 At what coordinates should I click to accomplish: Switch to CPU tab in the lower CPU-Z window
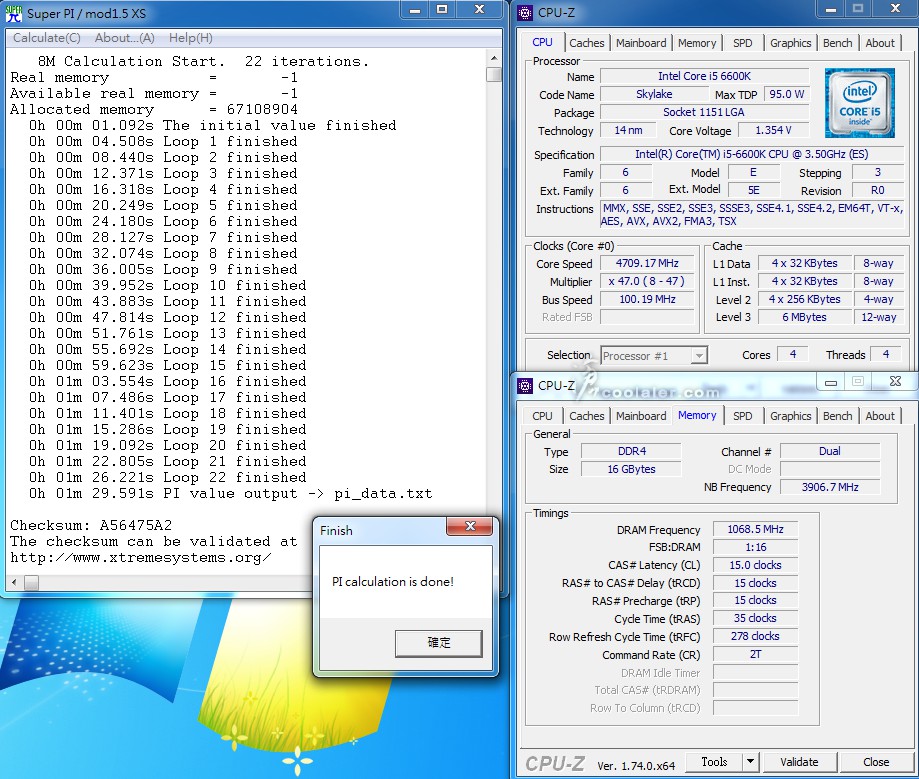[x=542, y=416]
